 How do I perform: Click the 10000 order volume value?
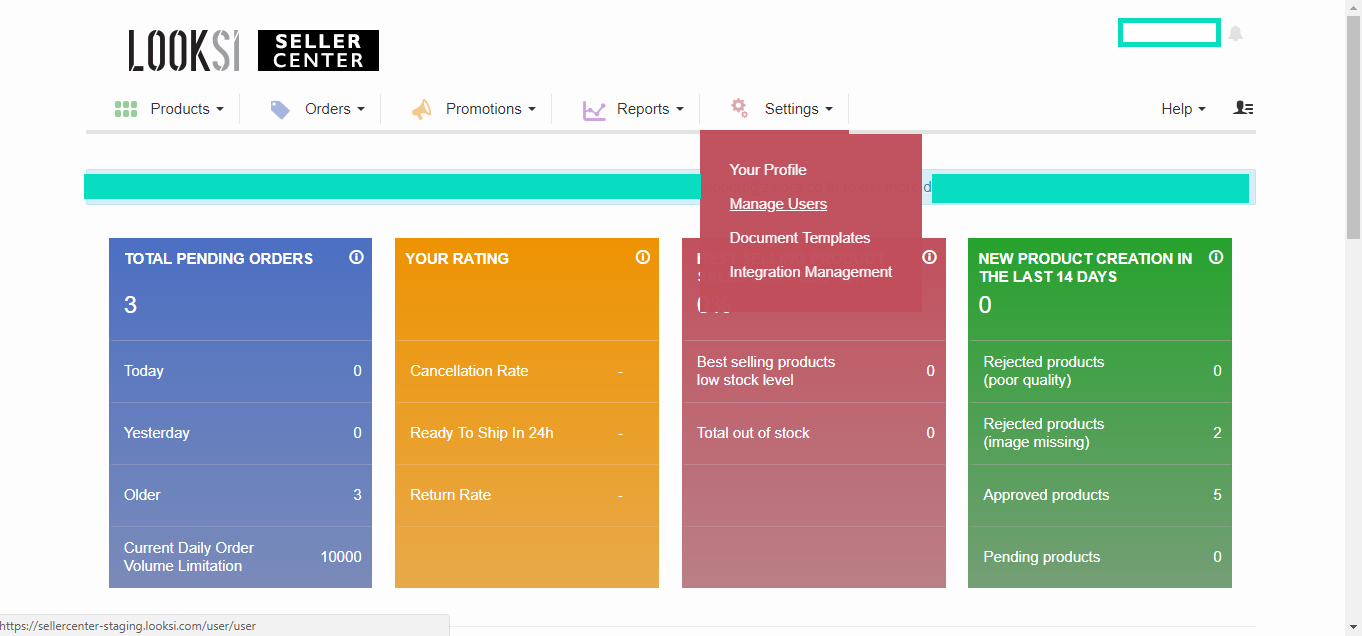pyautogui.click(x=341, y=557)
